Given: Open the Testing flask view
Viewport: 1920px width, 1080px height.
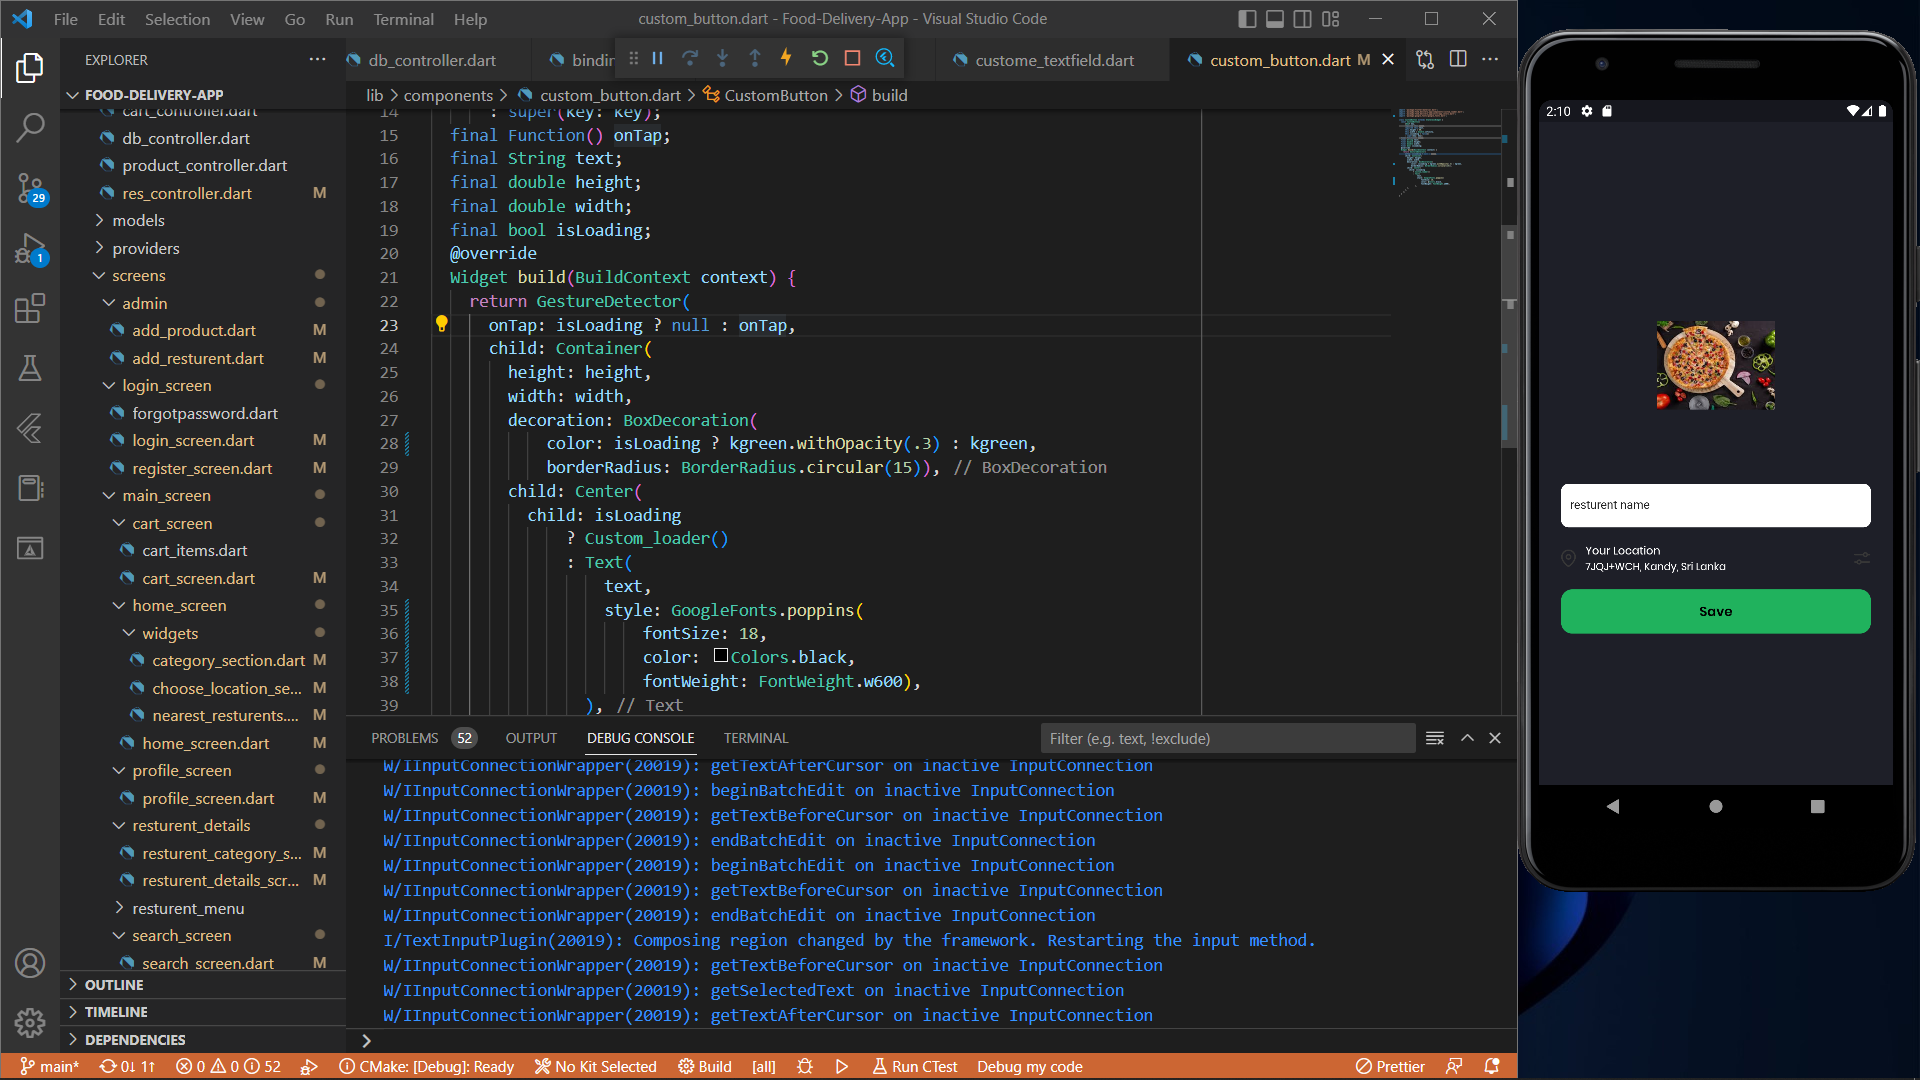Looking at the screenshot, I should [x=30, y=368].
